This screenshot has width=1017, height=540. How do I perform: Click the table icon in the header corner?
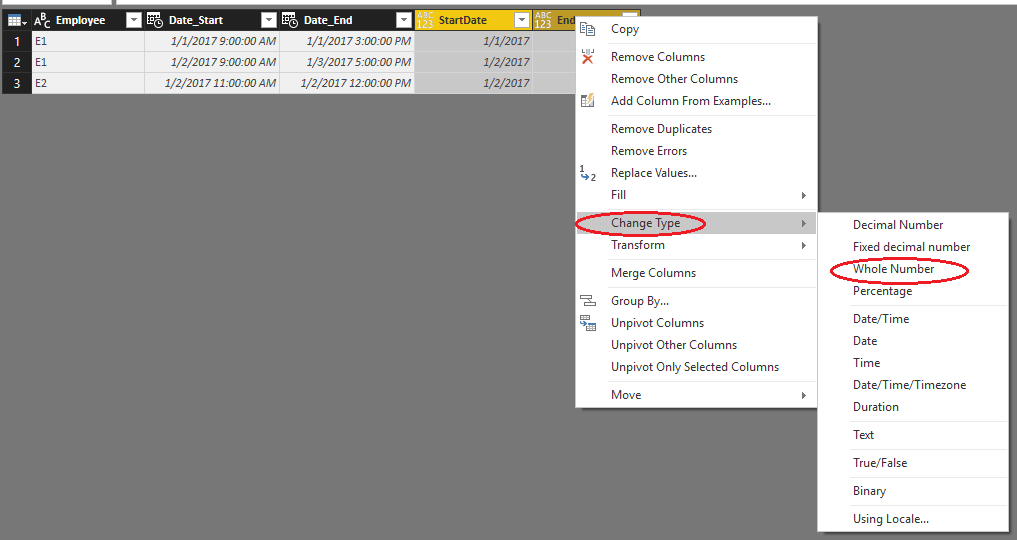pos(16,21)
